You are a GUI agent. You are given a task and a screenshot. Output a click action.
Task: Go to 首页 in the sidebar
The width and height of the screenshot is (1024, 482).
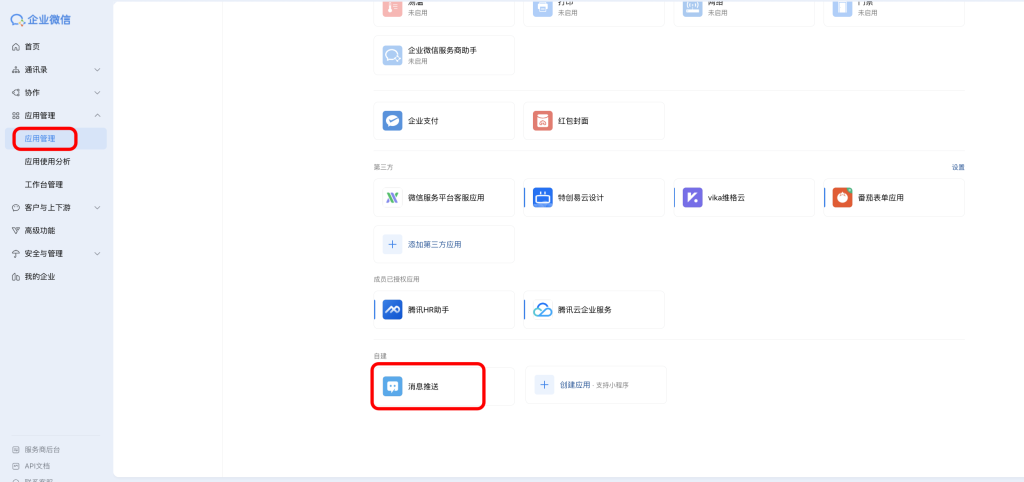(x=32, y=47)
